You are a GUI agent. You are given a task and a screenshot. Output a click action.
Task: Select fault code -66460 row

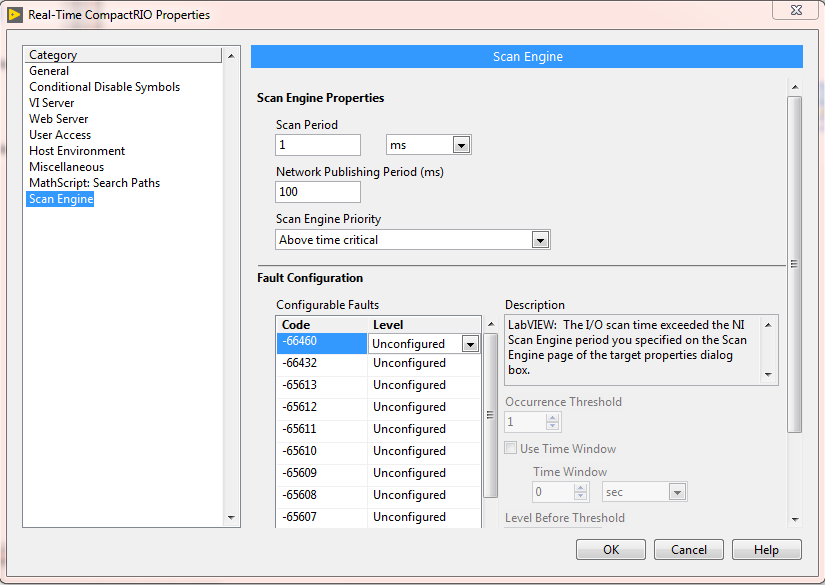click(321, 343)
